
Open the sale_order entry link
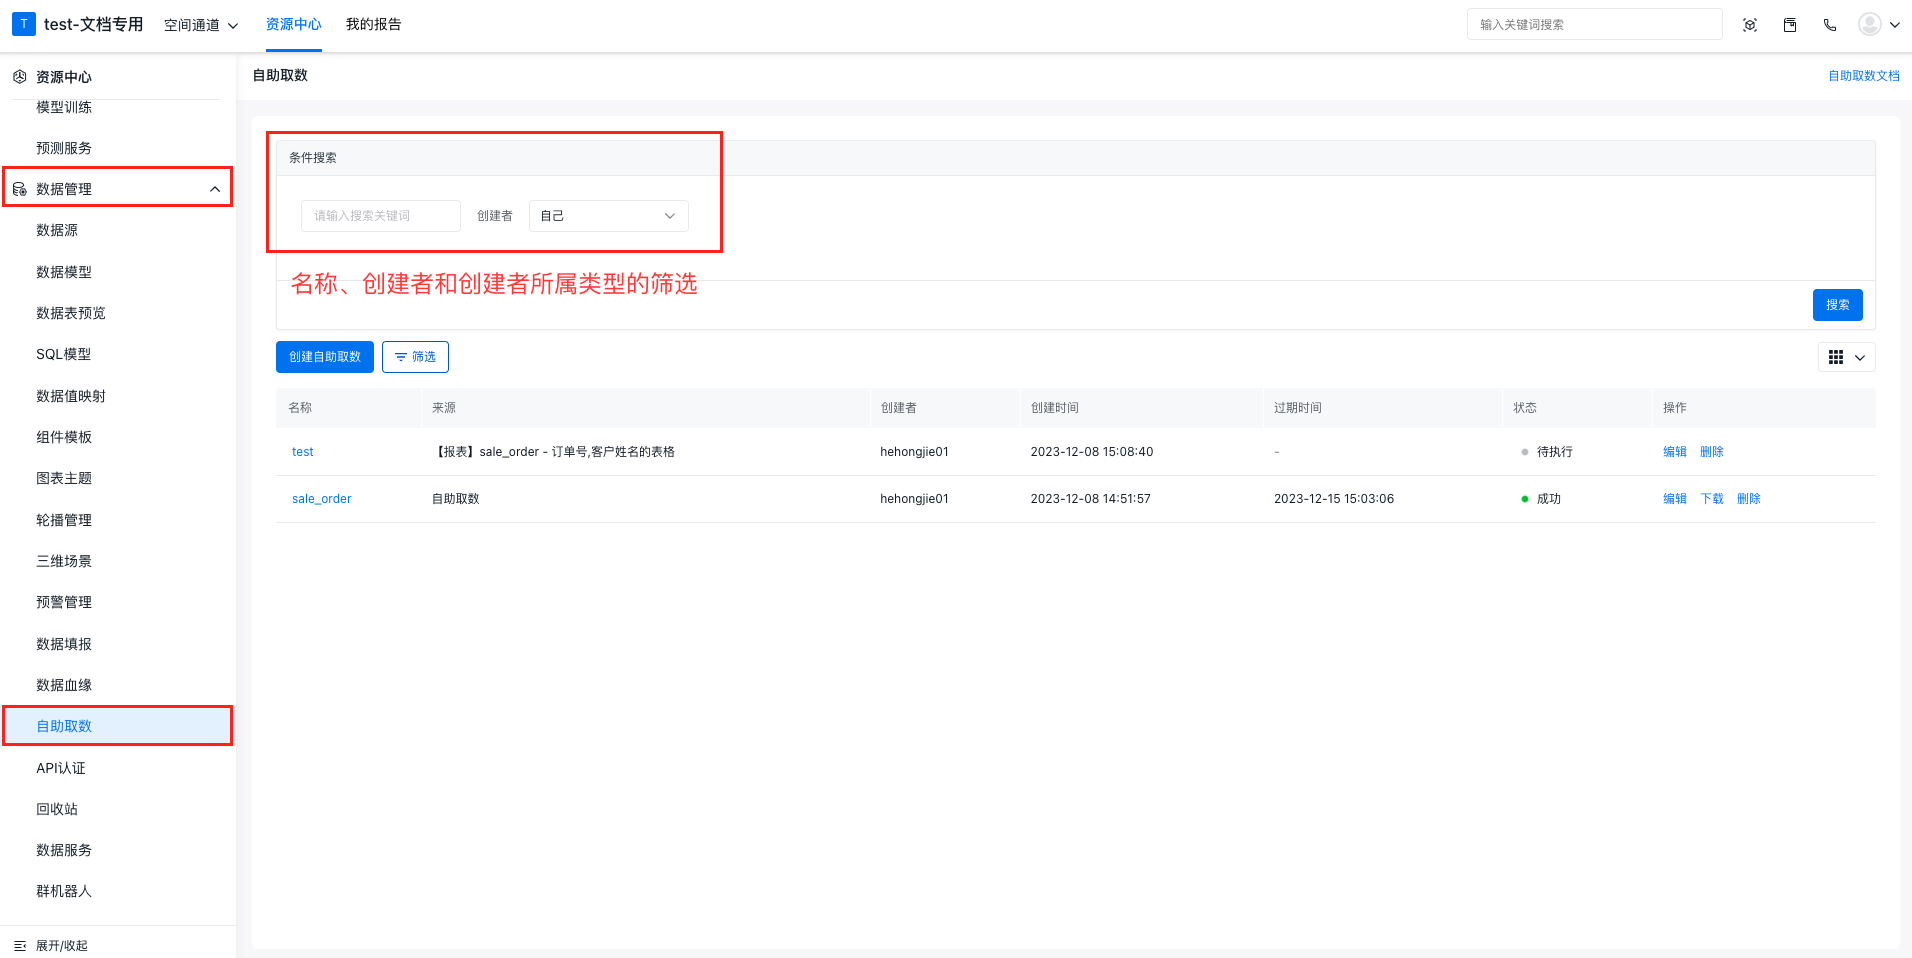(x=322, y=499)
